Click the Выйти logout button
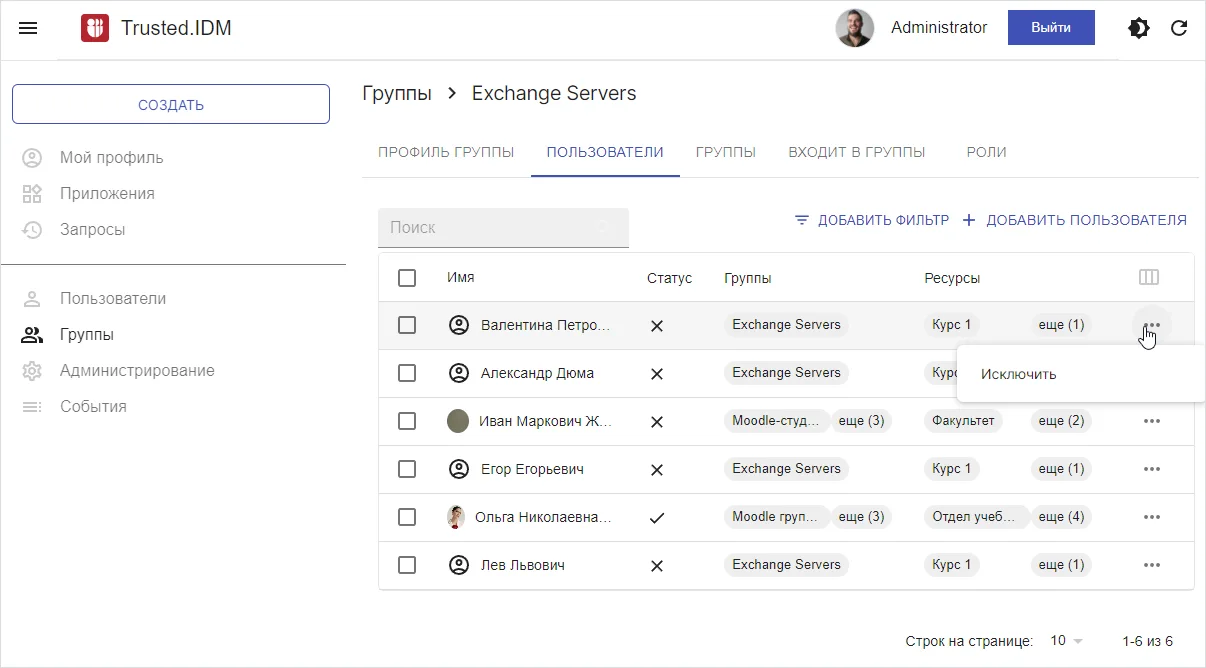 tap(1050, 28)
